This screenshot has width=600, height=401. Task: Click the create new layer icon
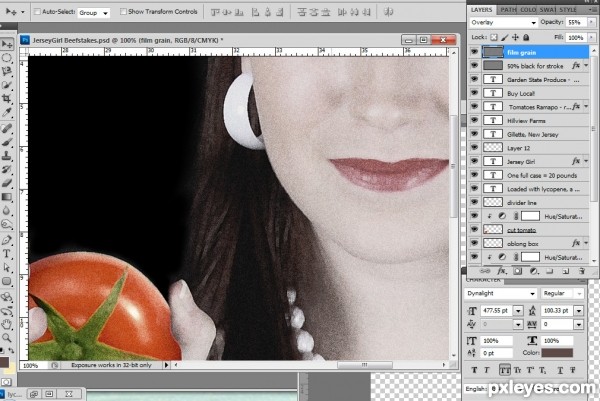coord(566,271)
